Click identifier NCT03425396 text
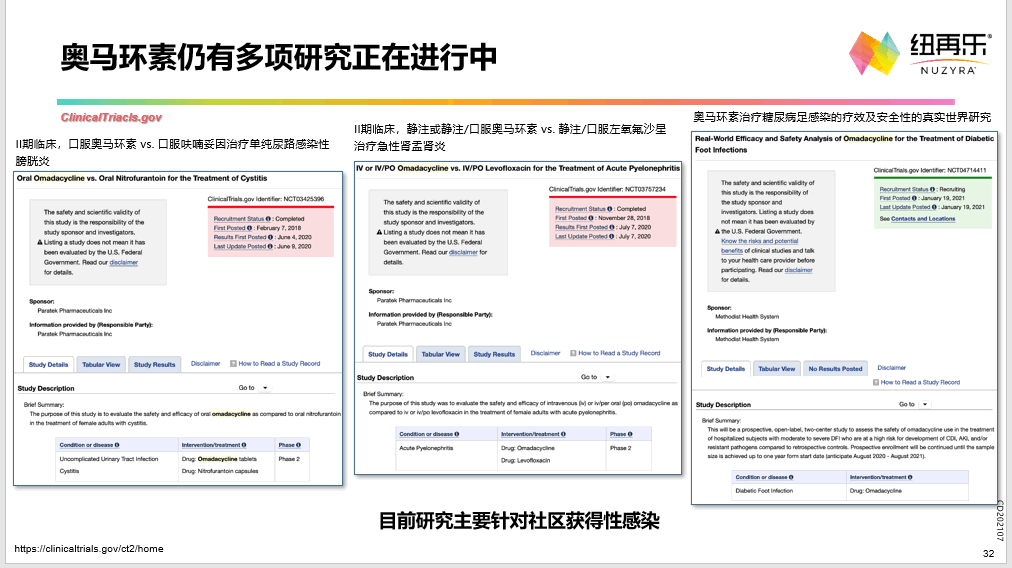1012x568 pixels. point(303,199)
